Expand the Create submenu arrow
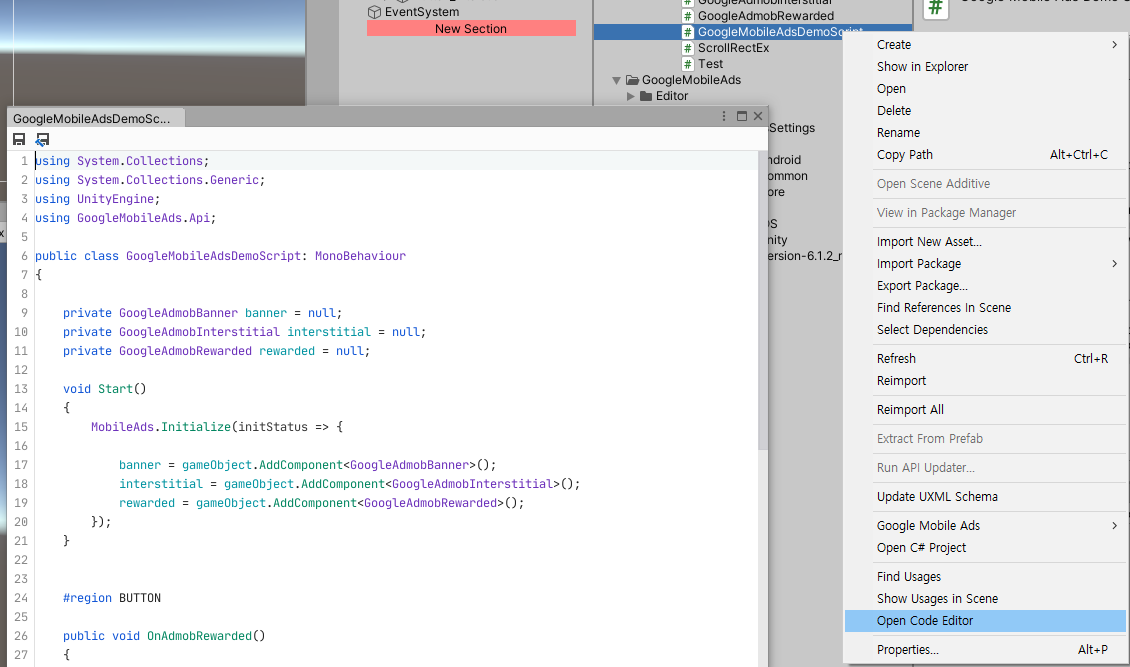Viewport: 1130px width, 667px height. coord(1114,45)
